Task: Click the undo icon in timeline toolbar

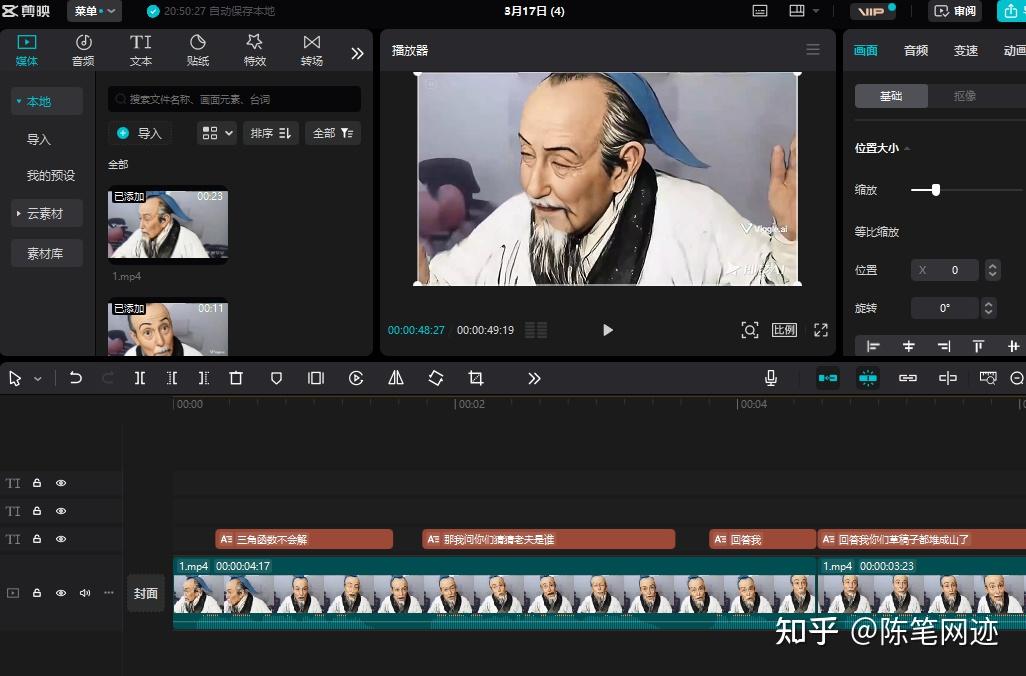Action: point(75,378)
